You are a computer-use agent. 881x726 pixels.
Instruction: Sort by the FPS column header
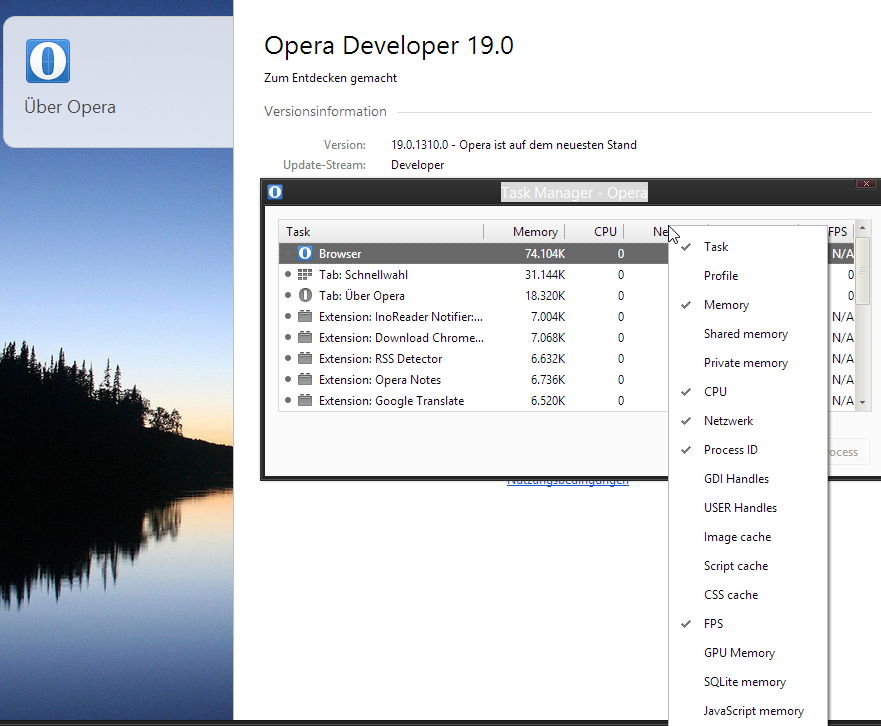tap(840, 232)
